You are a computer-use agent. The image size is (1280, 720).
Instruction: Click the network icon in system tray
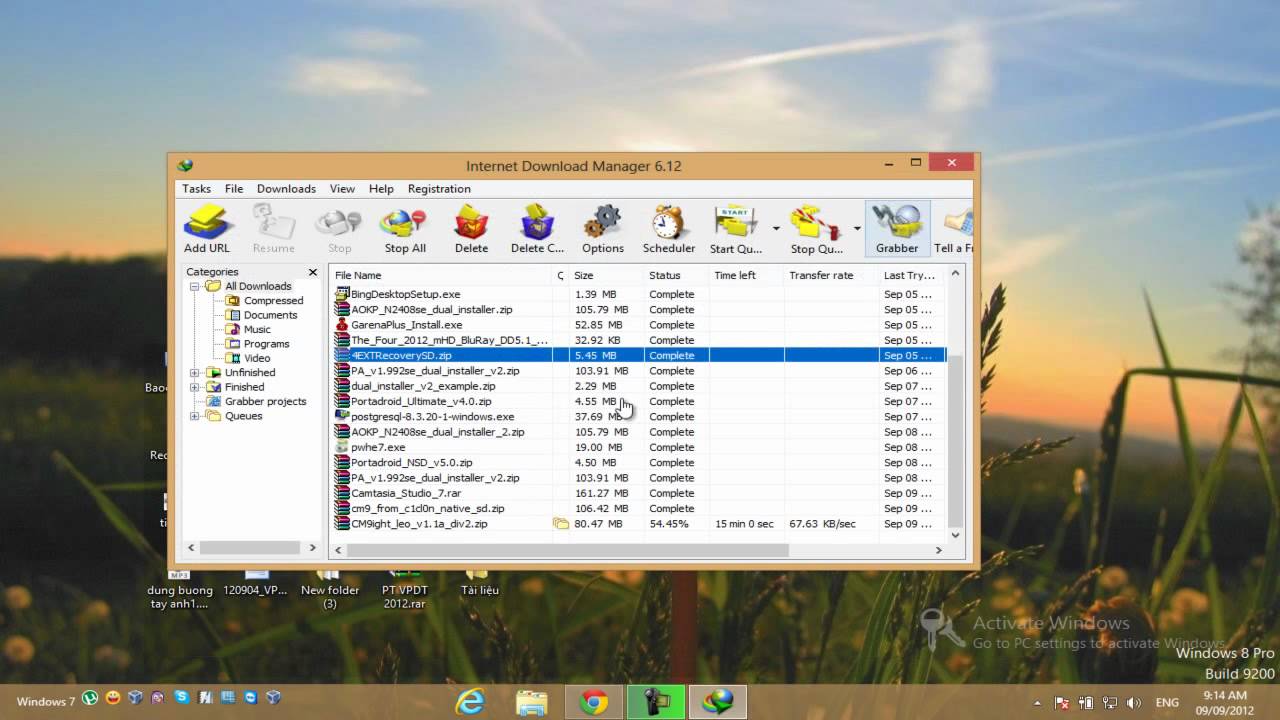pyautogui.click(x=1109, y=703)
